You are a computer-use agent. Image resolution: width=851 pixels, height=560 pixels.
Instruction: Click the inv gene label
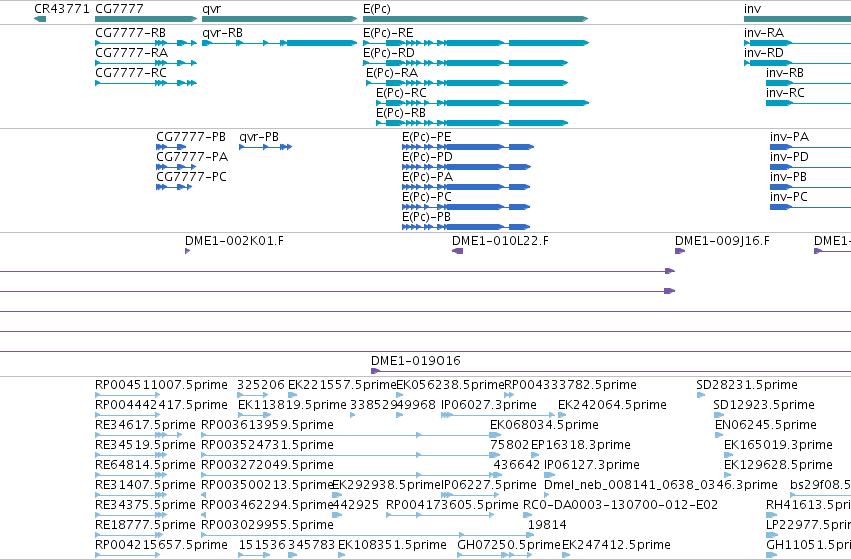752,9
